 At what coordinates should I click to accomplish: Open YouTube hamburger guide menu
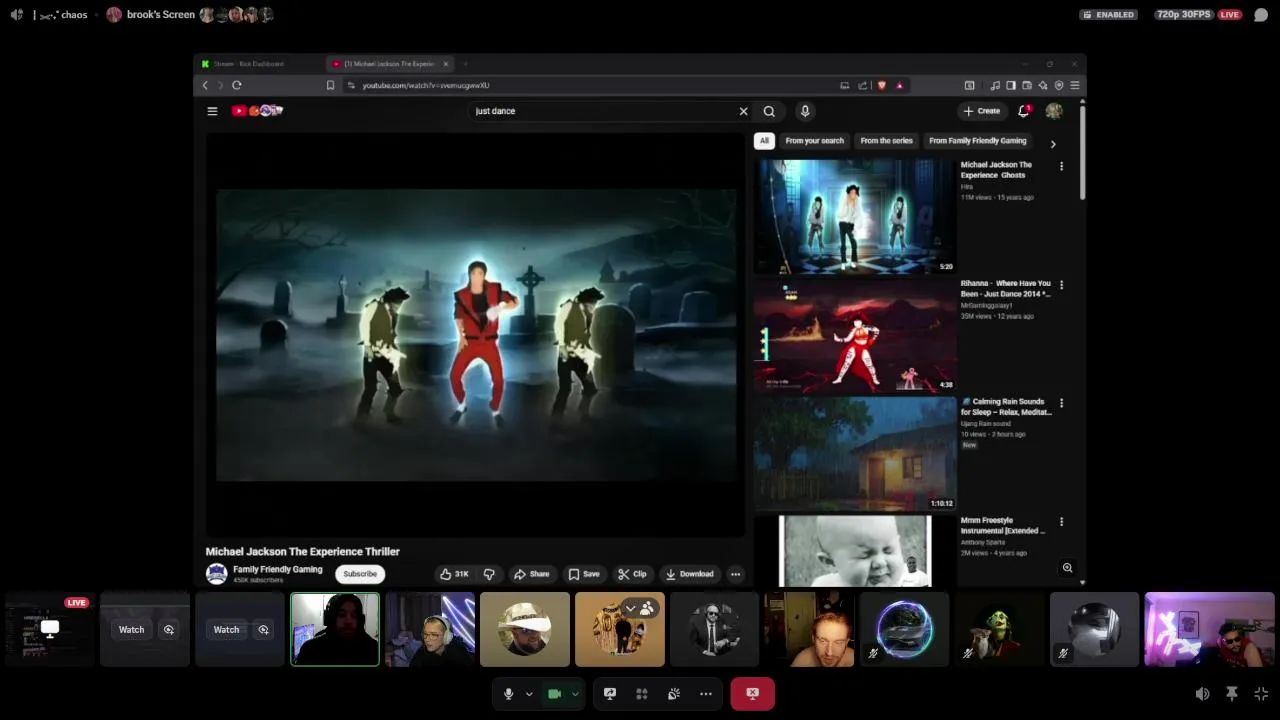[212, 111]
